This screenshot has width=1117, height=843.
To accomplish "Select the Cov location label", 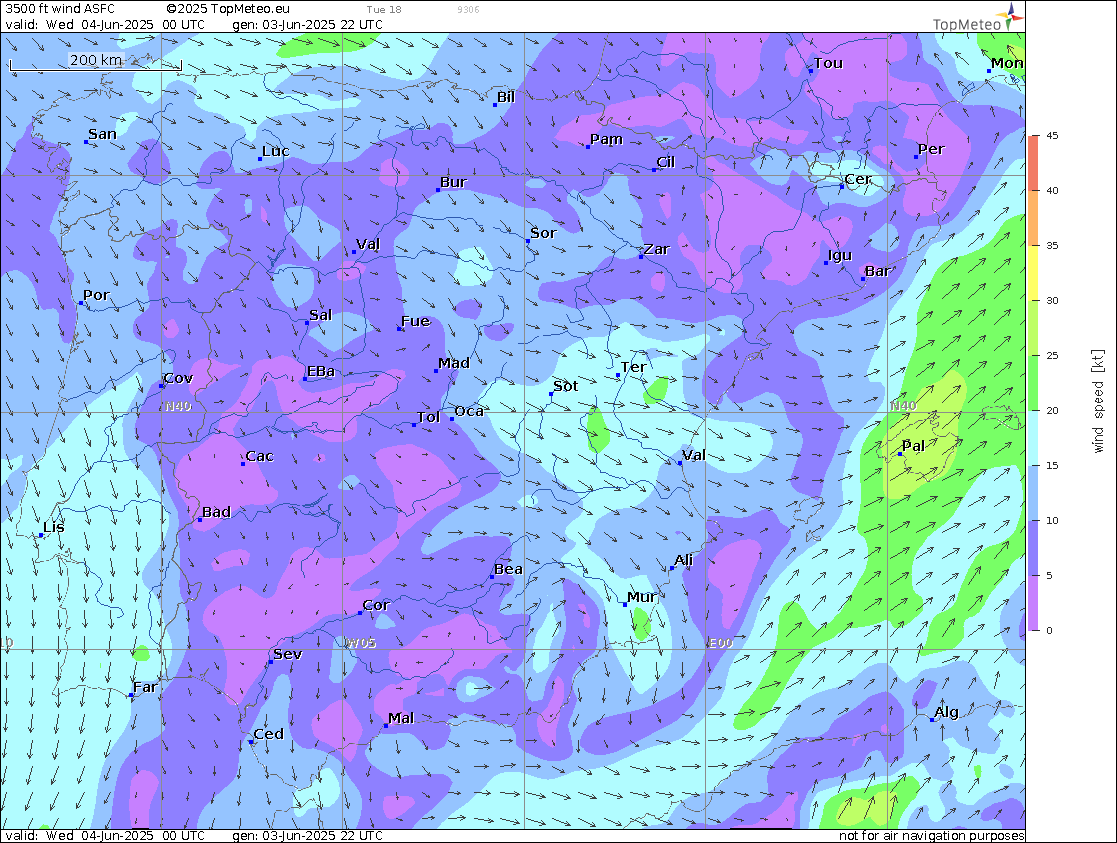I will (178, 378).
